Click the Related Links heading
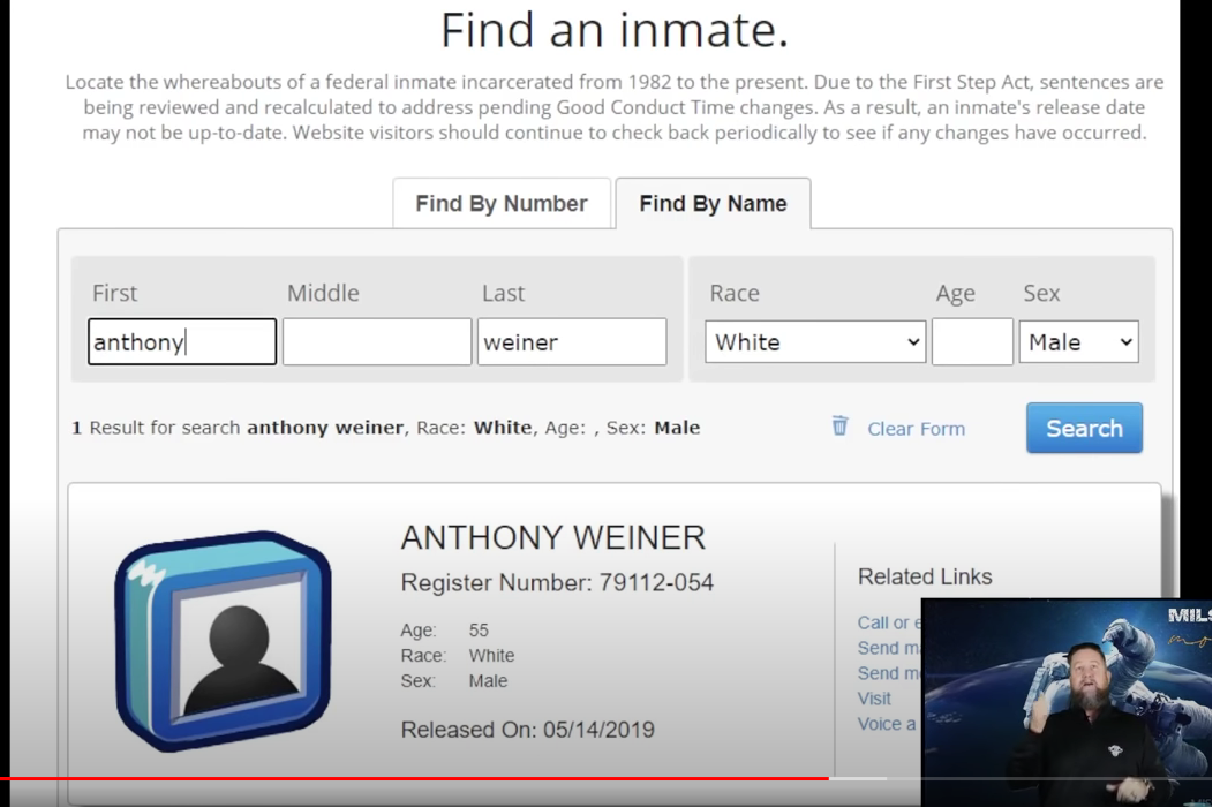This screenshot has height=807, width=1212. pyautogui.click(x=925, y=576)
